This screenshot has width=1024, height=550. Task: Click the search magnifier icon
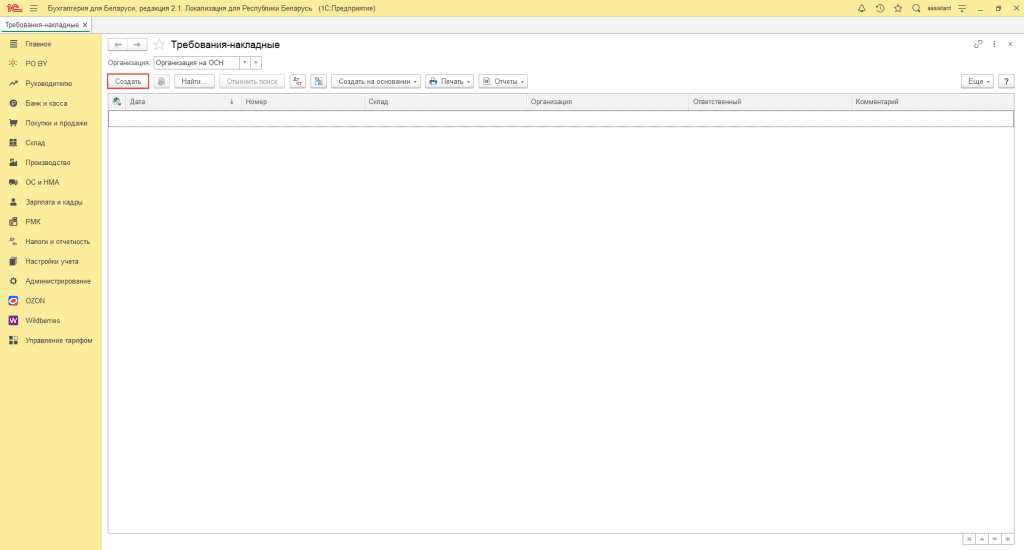[916, 8]
